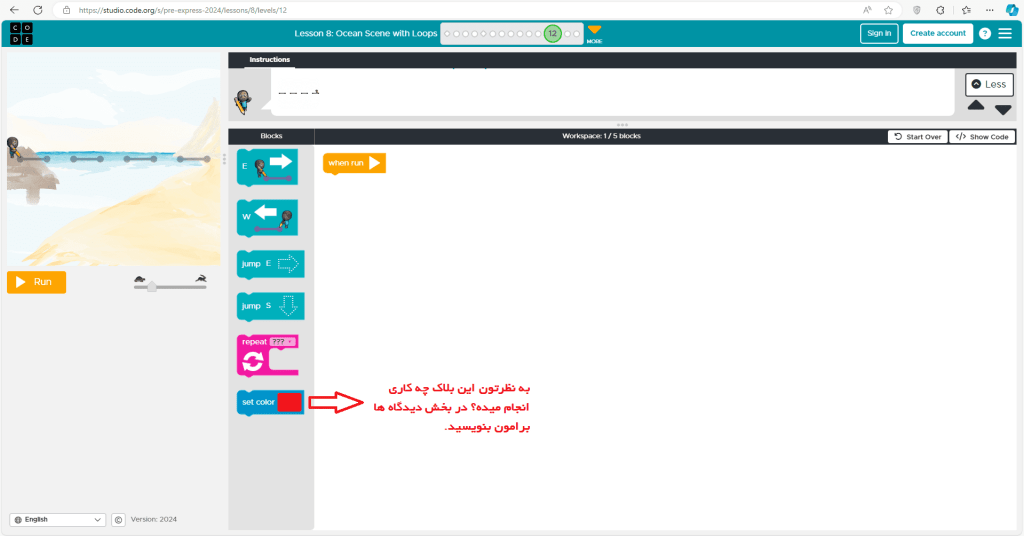Click the Workspace: 1 / 5 blocks header

coord(601,136)
